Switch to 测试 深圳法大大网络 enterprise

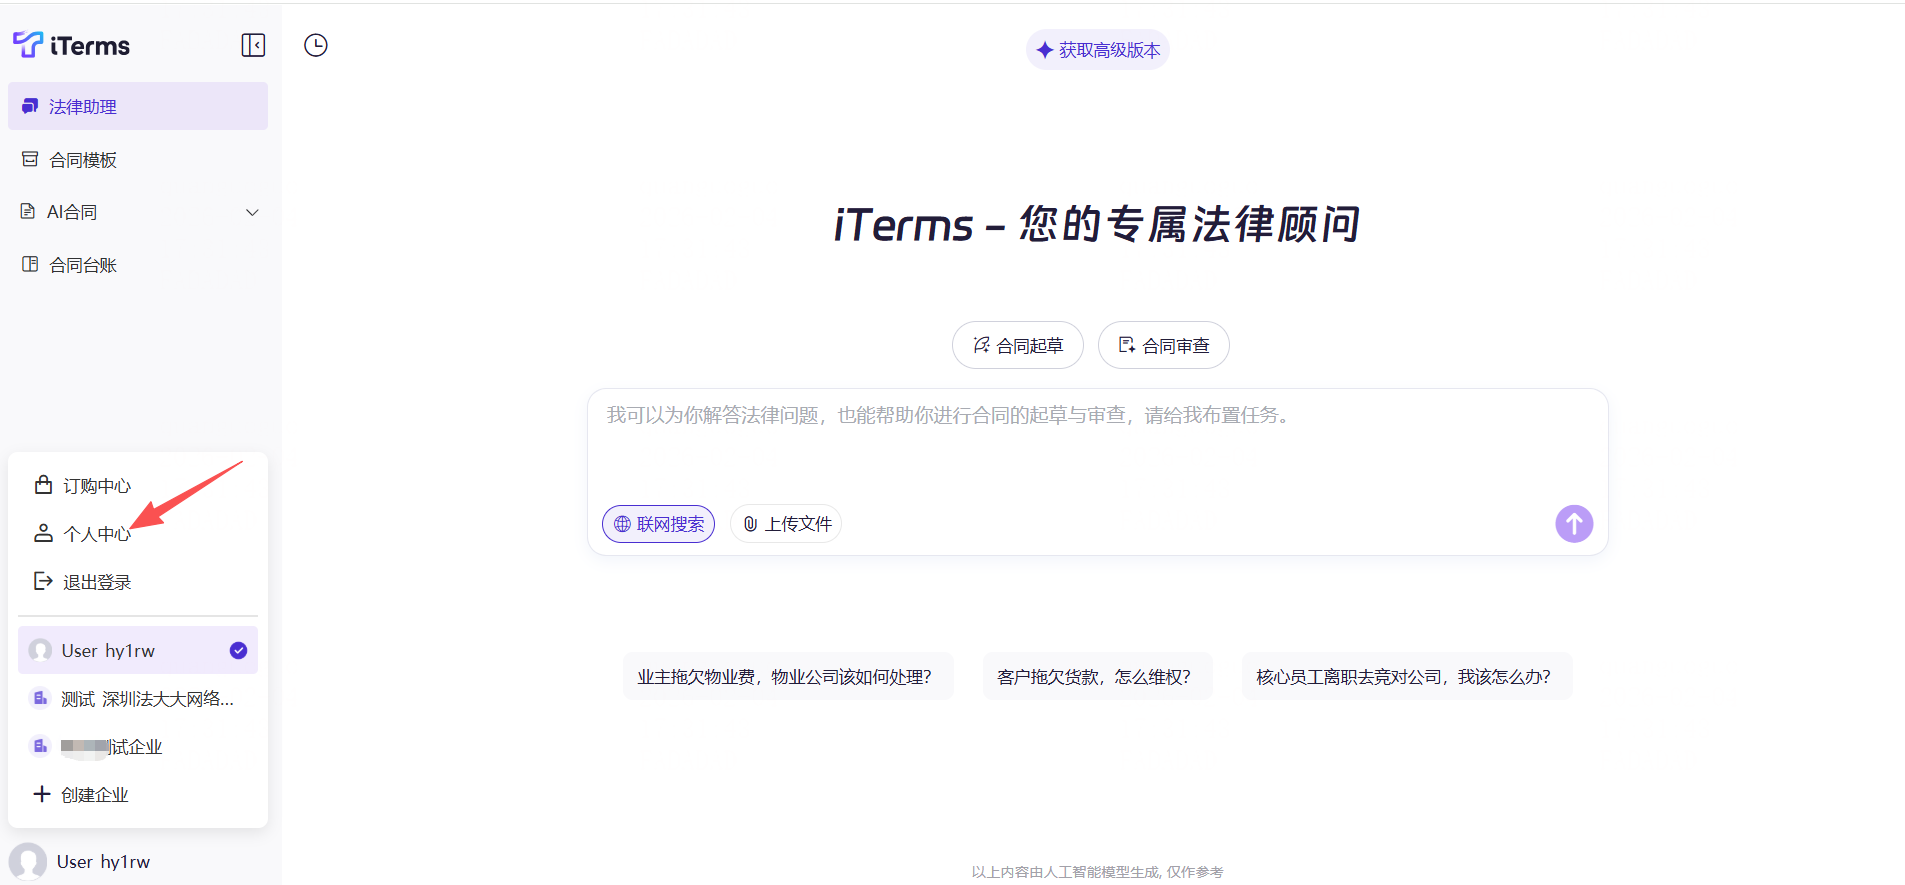[138, 698]
